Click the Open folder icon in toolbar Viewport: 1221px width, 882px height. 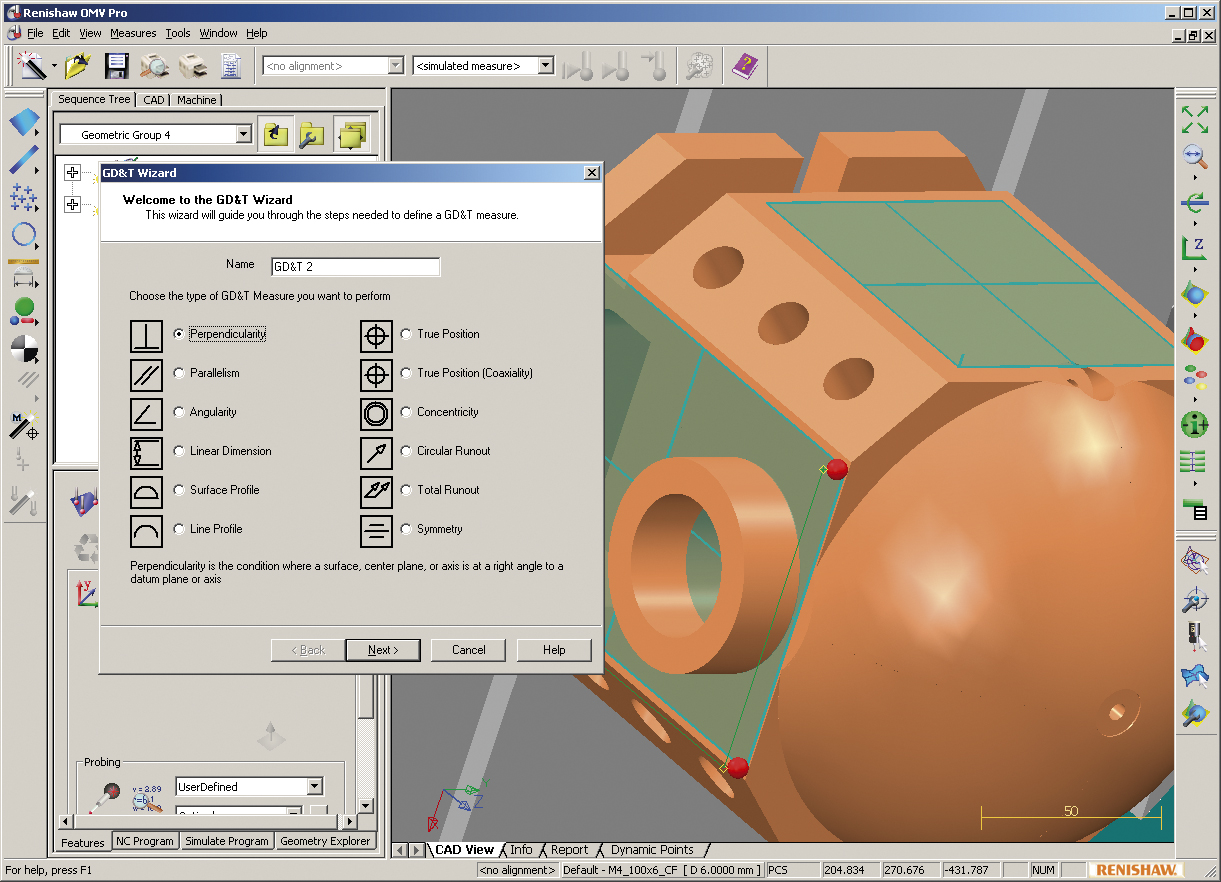[x=78, y=66]
